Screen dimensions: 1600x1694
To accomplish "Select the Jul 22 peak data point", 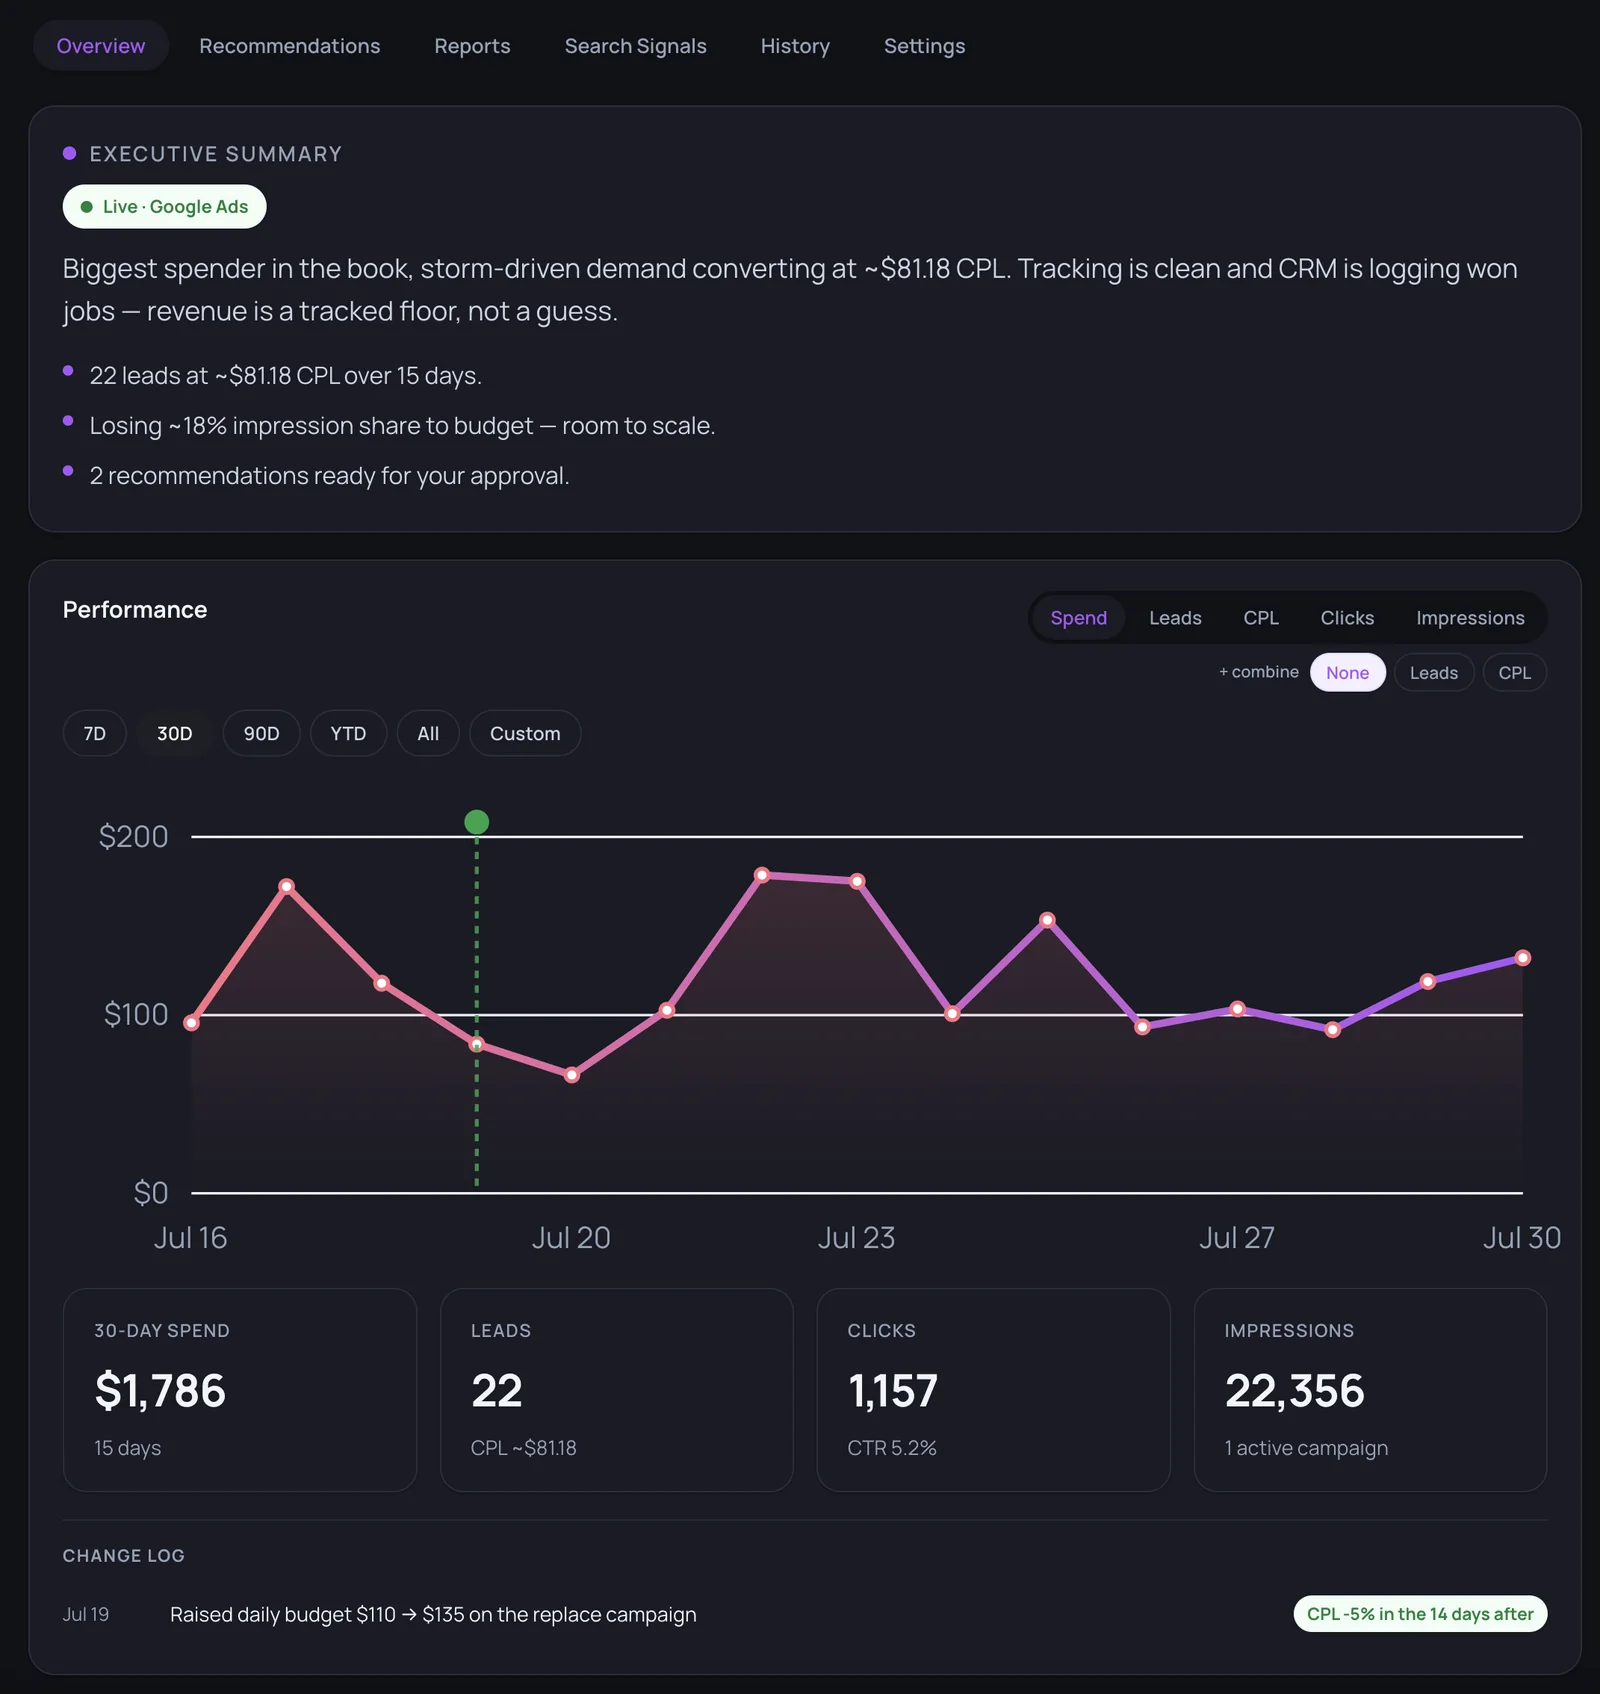I will [x=762, y=875].
